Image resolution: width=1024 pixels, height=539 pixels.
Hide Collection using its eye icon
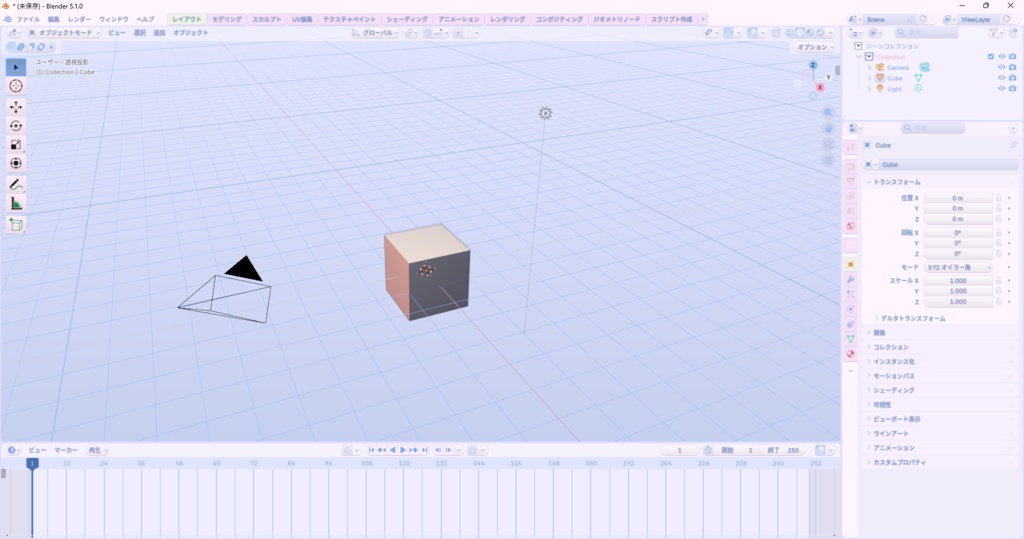1001,57
